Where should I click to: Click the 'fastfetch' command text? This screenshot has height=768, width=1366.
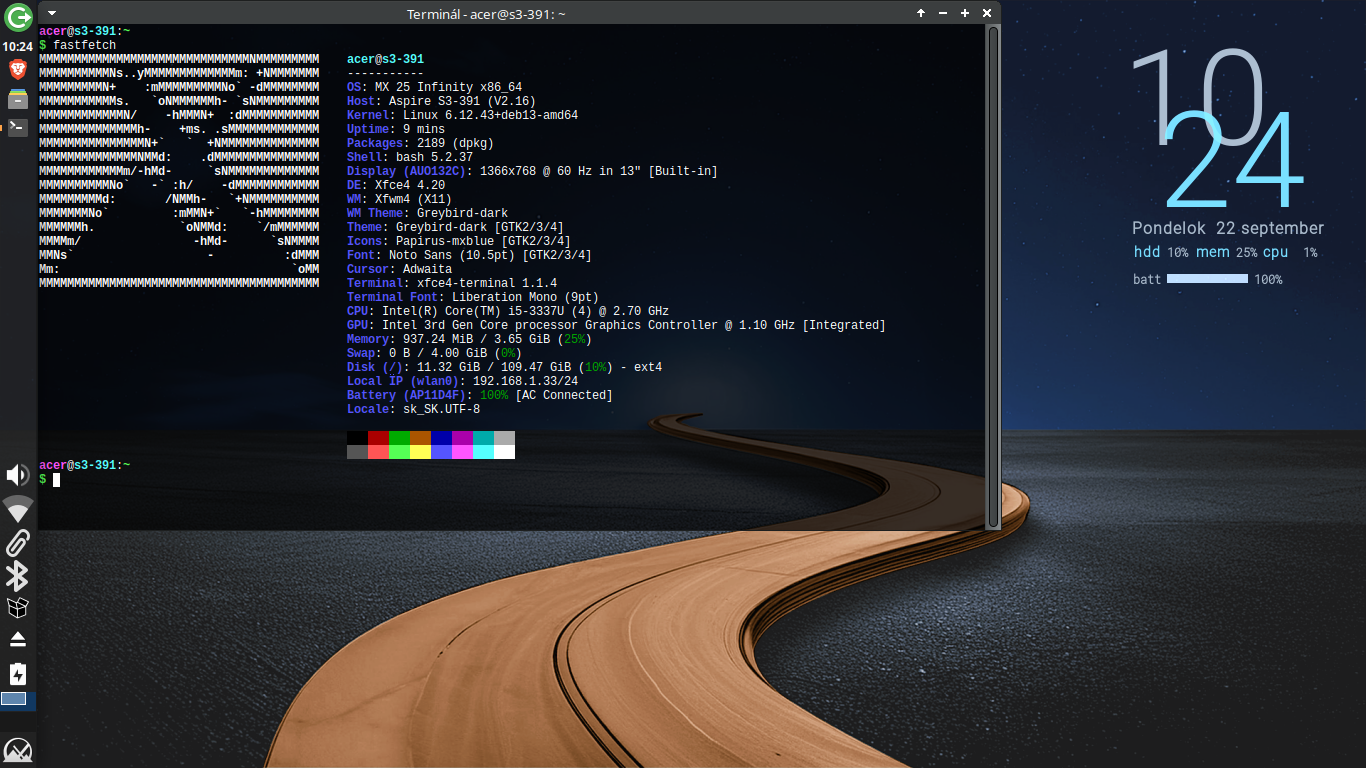tap(84, 45)
